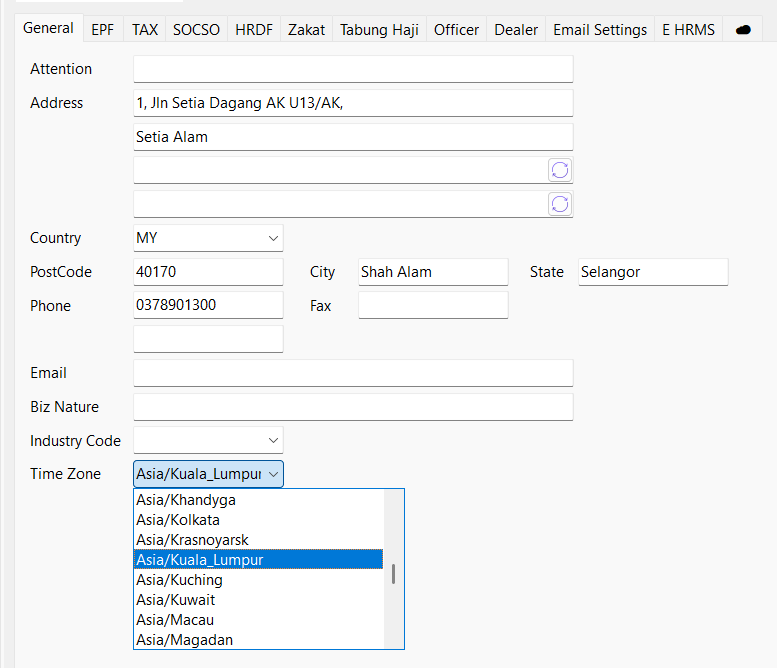Focus the Fax number field
This screenshot has height=668, width=777.
(432, 306)
